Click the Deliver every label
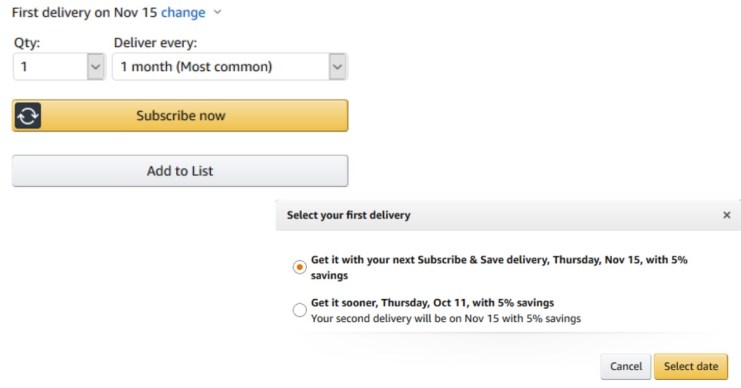This screenshot has width=741, height=388. 155,43
